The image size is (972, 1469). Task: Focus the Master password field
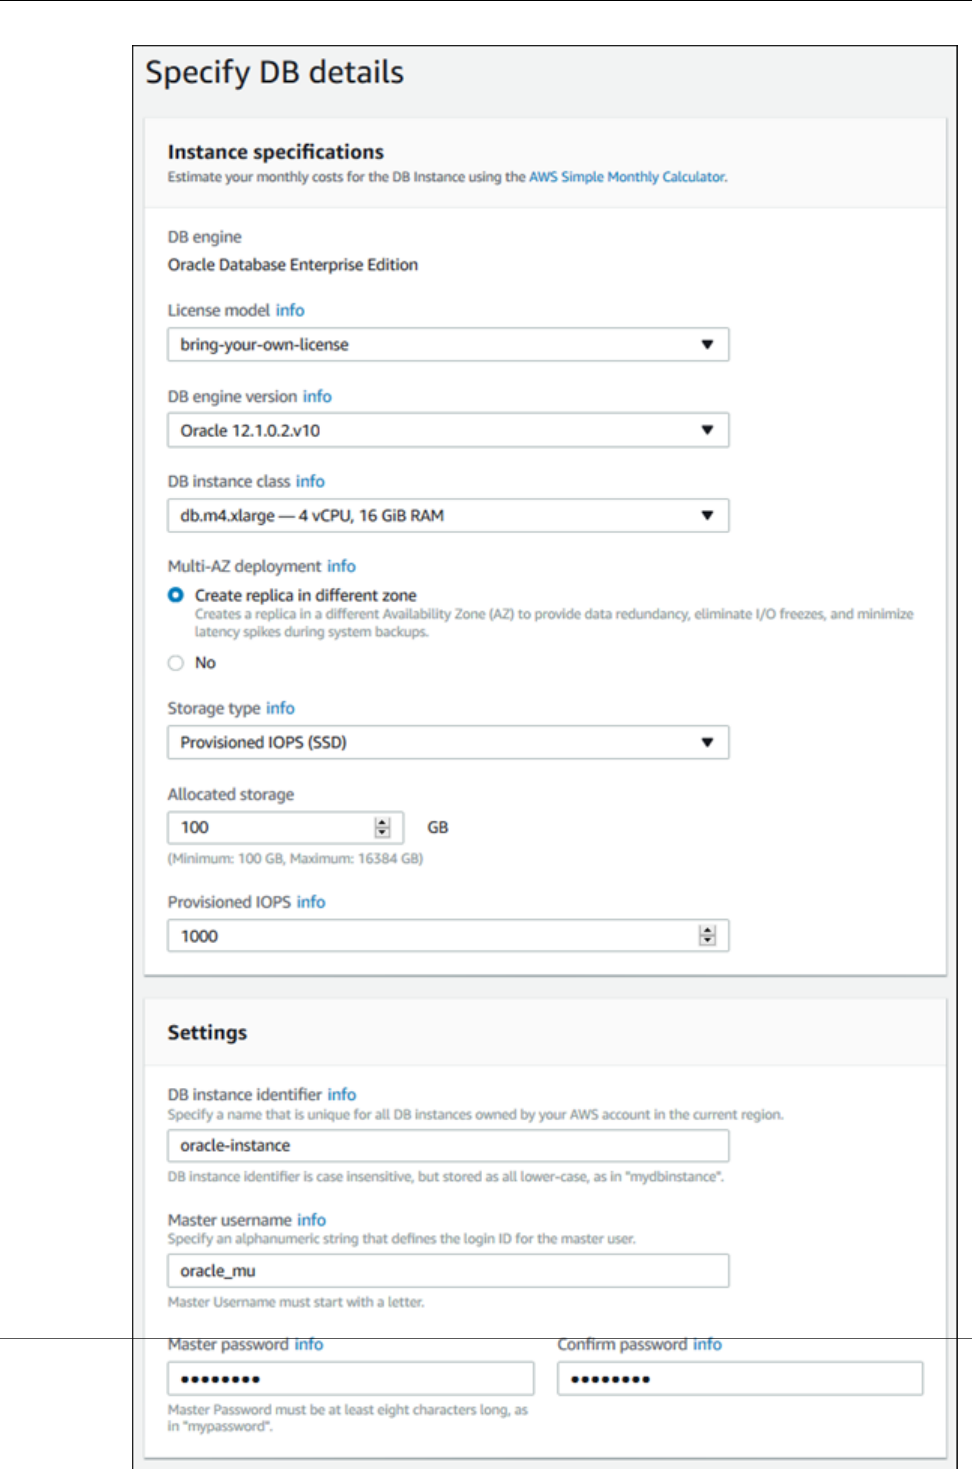point(350,1379)
